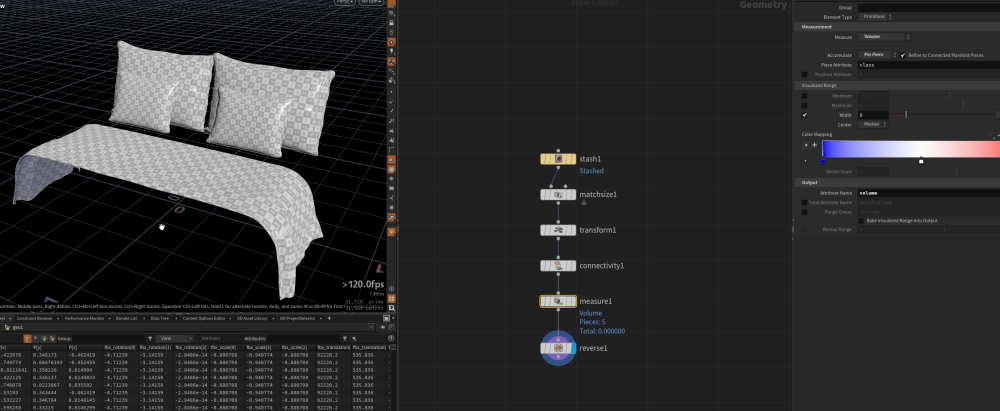Click the Stashed label under stash1
1000x411 pixels.
click(x=591, y=171)
